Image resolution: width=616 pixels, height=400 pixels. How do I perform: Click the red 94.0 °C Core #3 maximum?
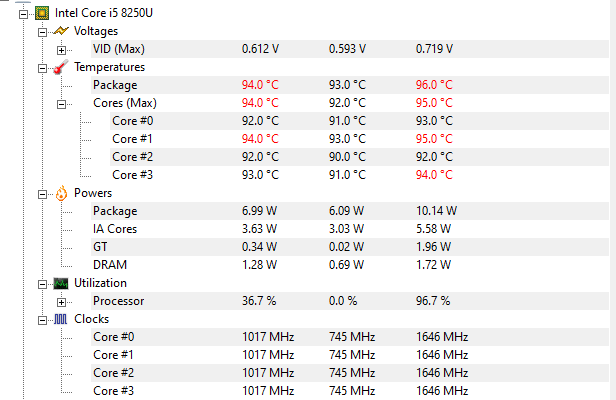click(434, 175)
